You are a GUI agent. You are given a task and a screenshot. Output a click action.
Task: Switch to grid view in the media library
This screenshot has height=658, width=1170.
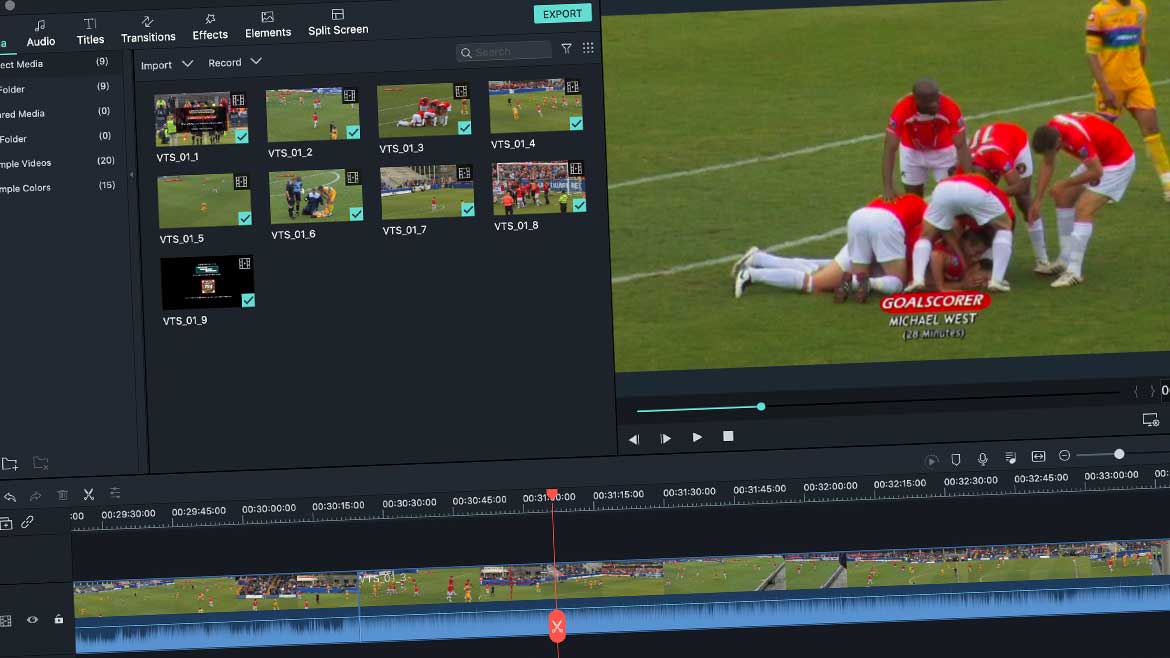coord(588,48)
